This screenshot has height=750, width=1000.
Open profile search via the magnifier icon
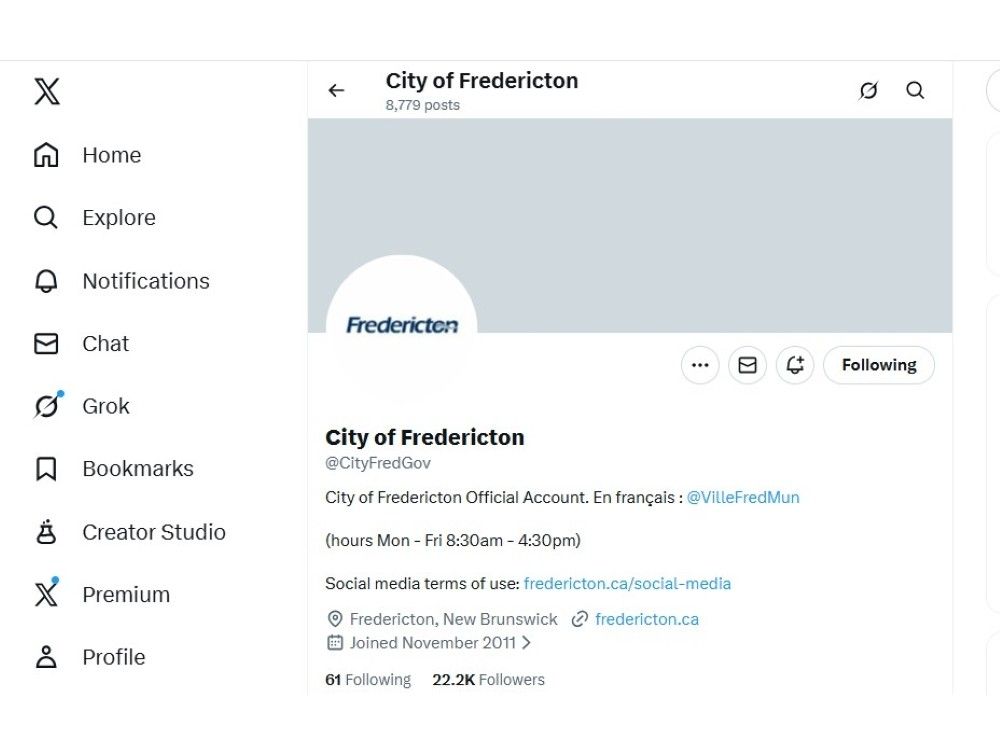(915, 90)
